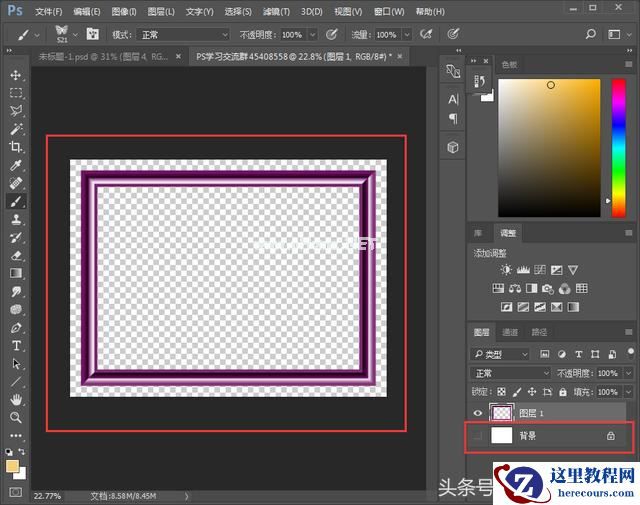640x505 pixels.
Task: Select the Hand tool
Action: [16, 399]
